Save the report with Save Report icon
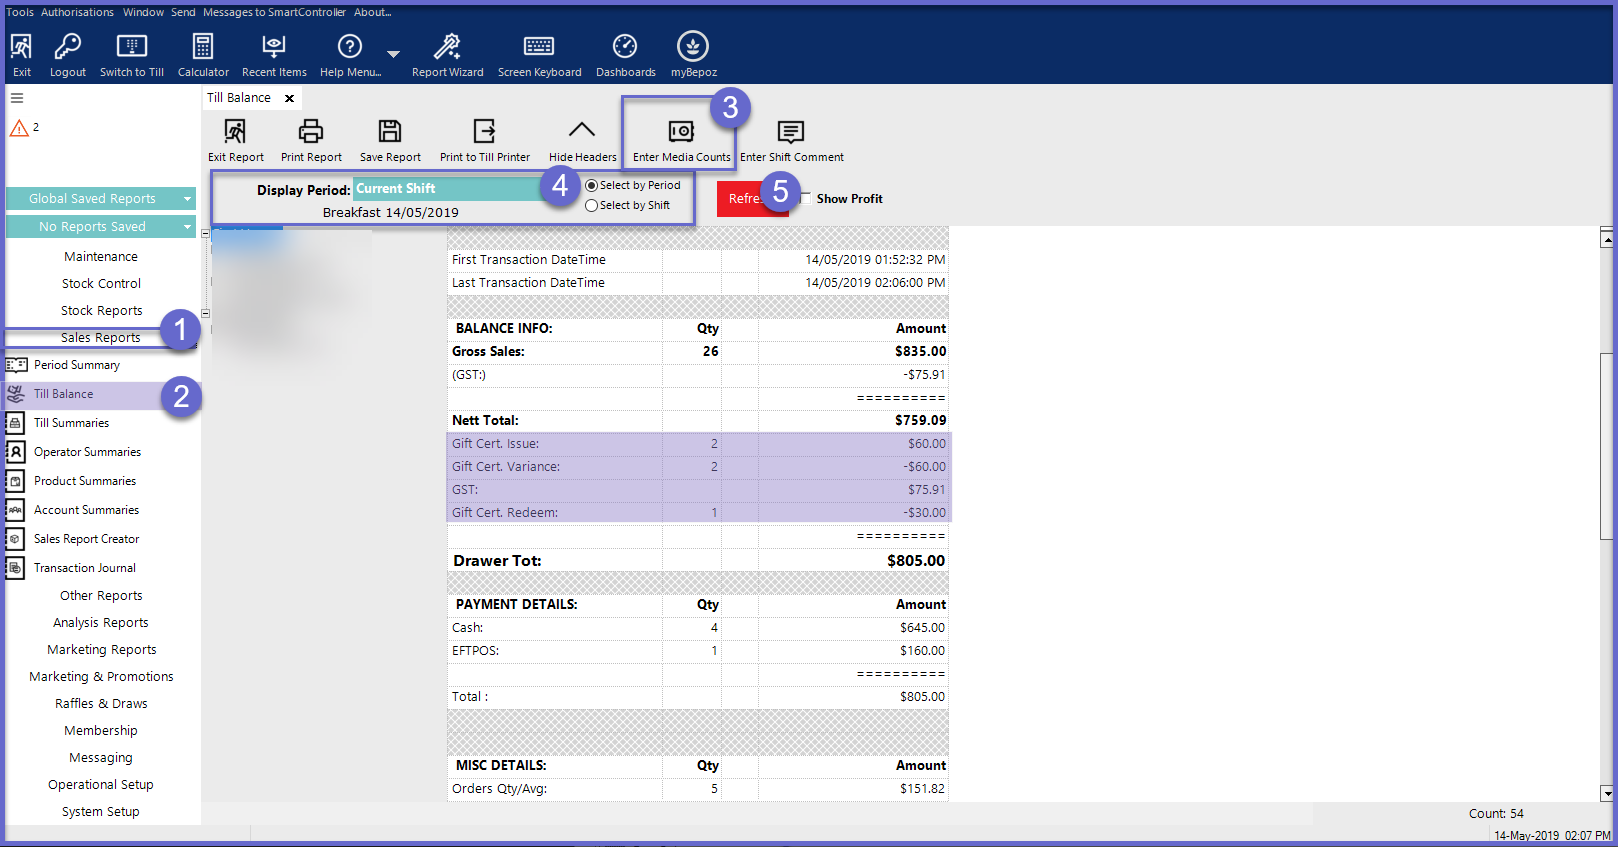The width and height of the screenshot is (1618, 847). pyautogui.click(x=390, y=132)
